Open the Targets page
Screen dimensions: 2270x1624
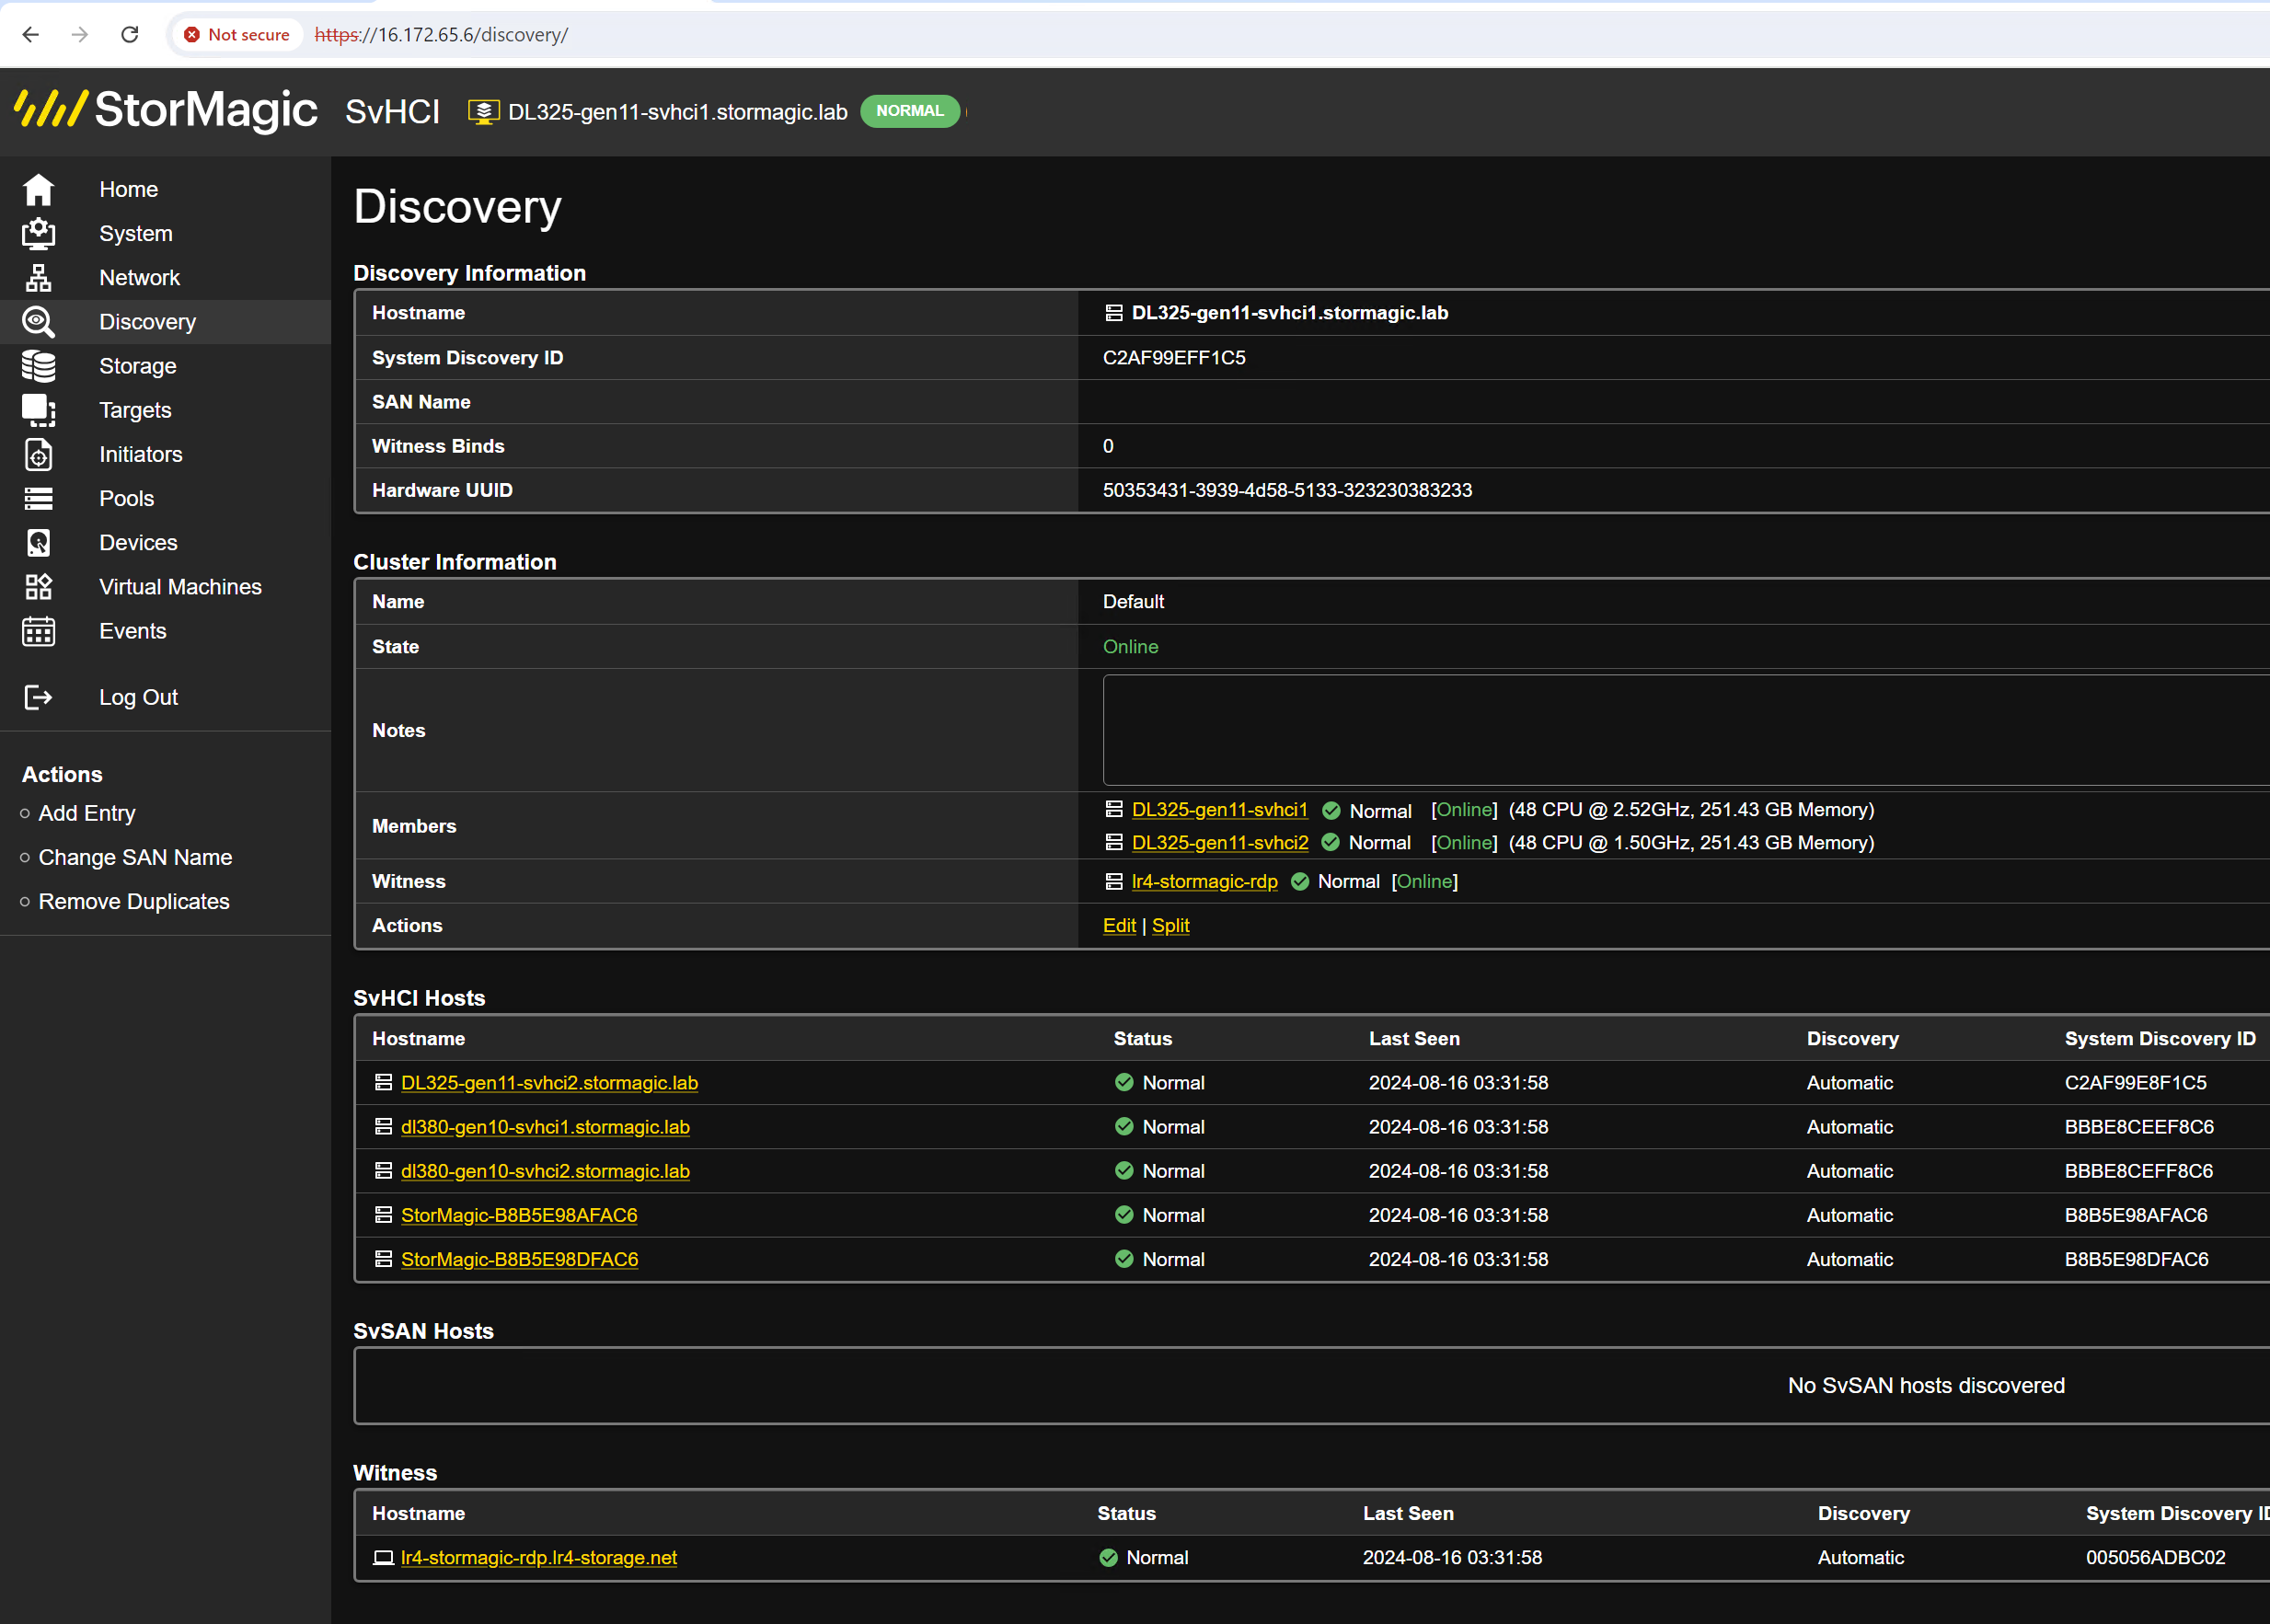[x=135, y=410]
